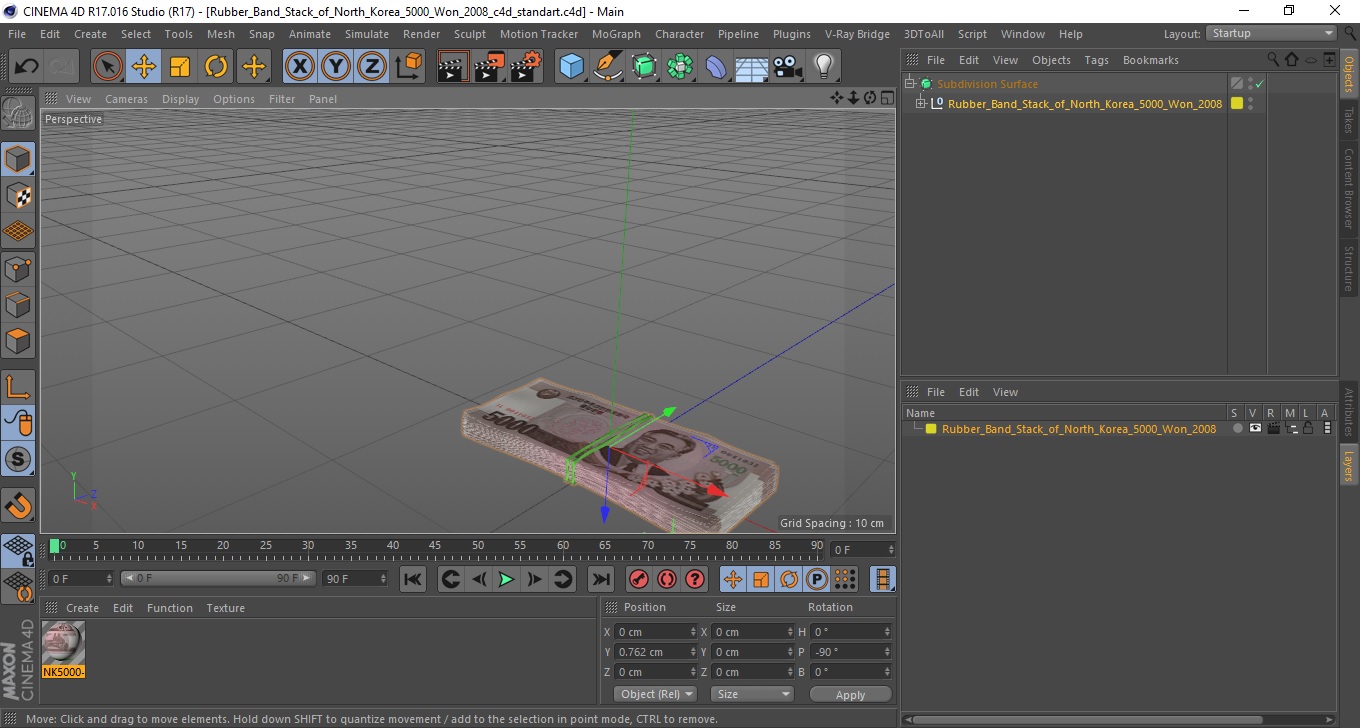Toggle X axis lock
This screenshot has width=1360, height=728.
click(x=300, y=67)
